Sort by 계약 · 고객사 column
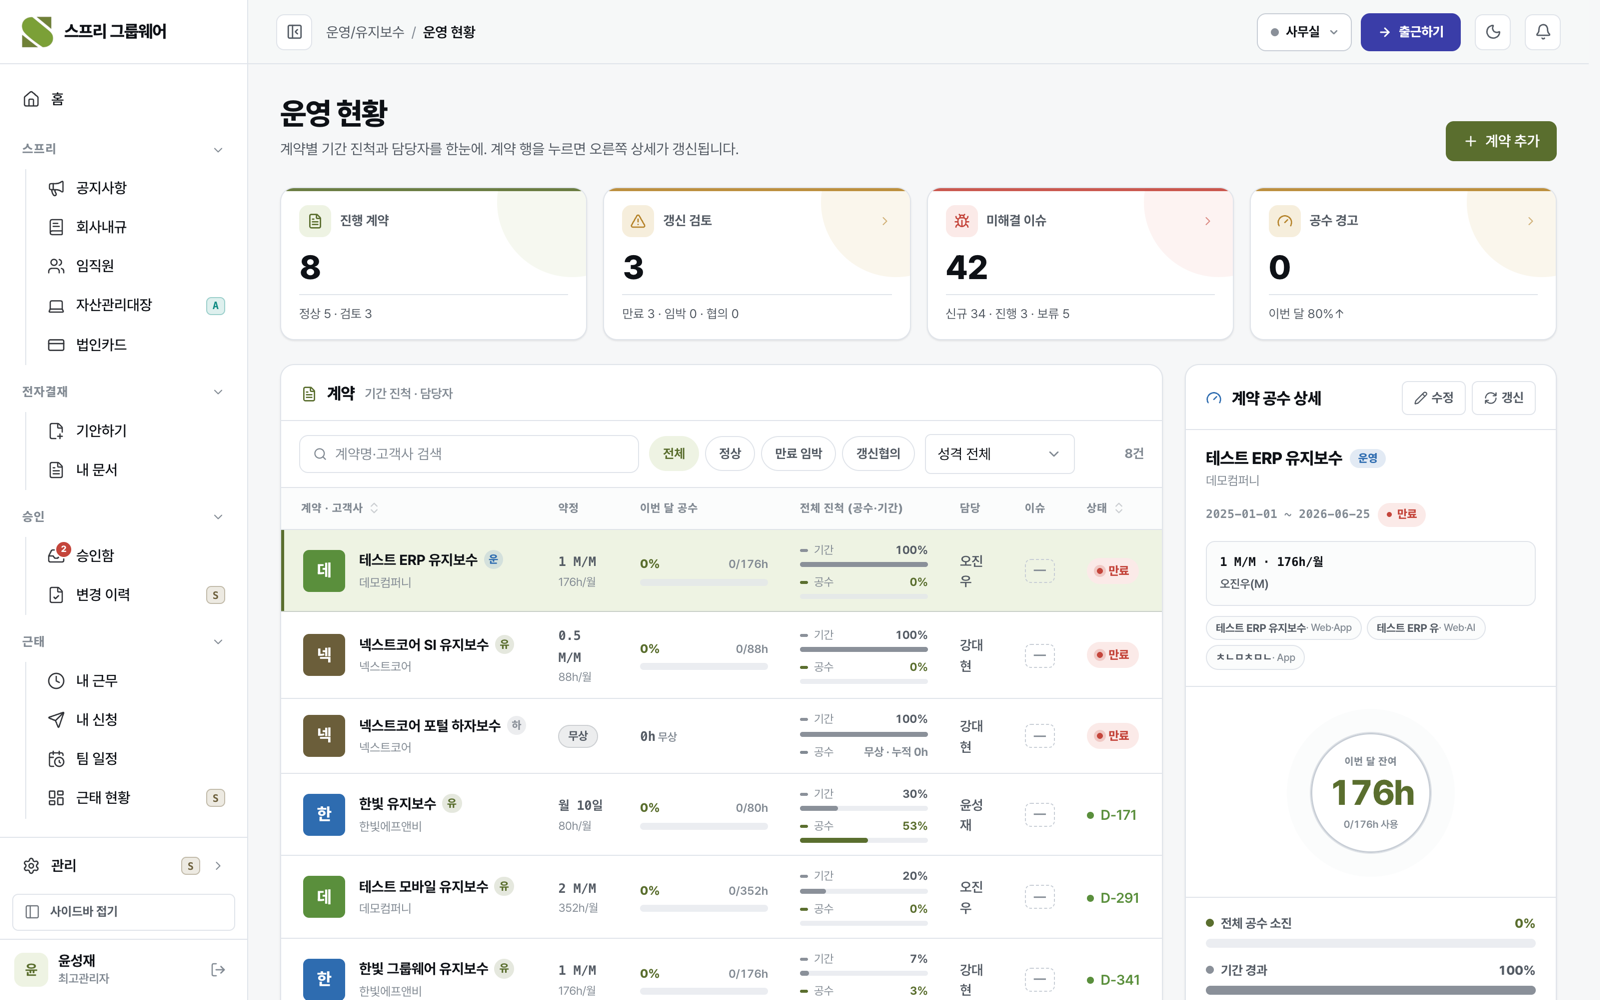Screen dimensions: 1600x1000 pyautogui.click(x=340, y=509)
